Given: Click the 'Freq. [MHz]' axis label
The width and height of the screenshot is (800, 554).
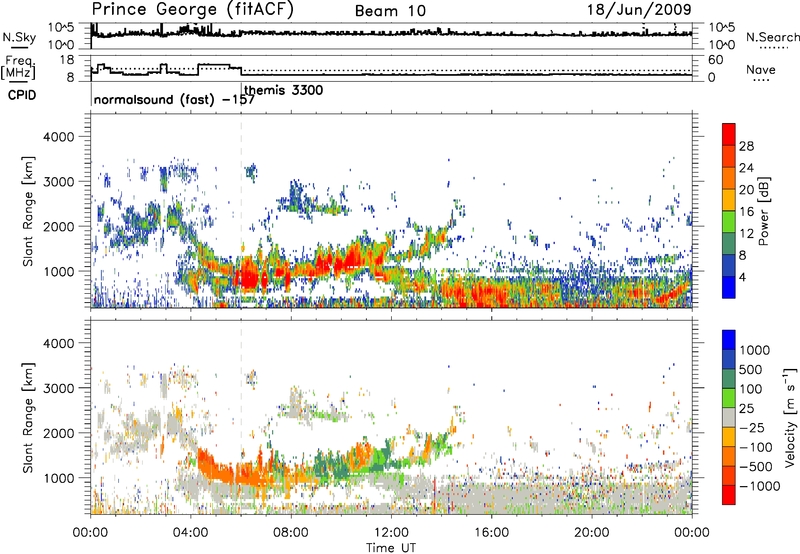Looking at the screenshot, I should click(x=19, y=67).
